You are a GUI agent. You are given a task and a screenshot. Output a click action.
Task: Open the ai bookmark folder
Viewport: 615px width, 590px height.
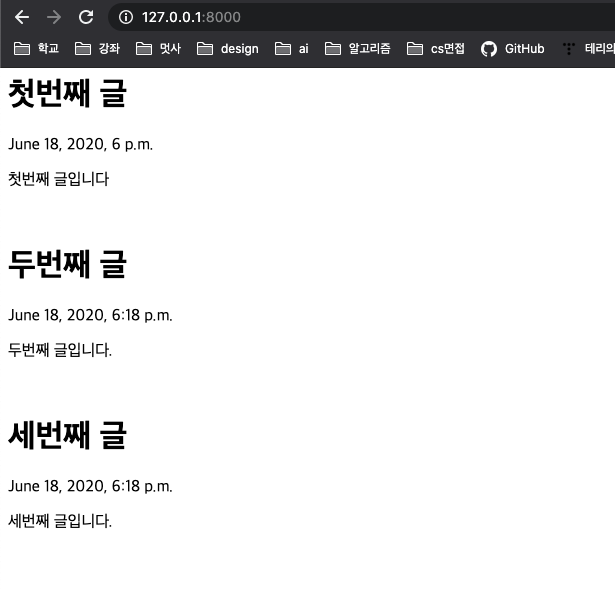[292, 49]
